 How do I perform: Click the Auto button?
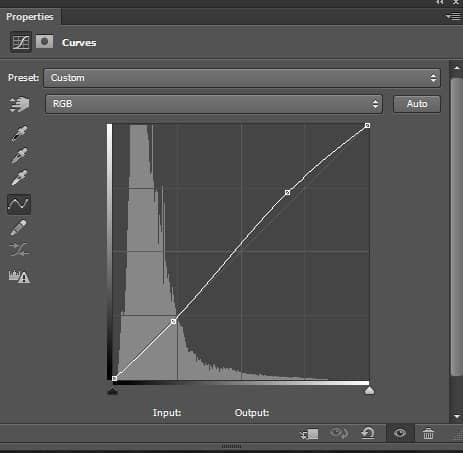pos(417,104)
